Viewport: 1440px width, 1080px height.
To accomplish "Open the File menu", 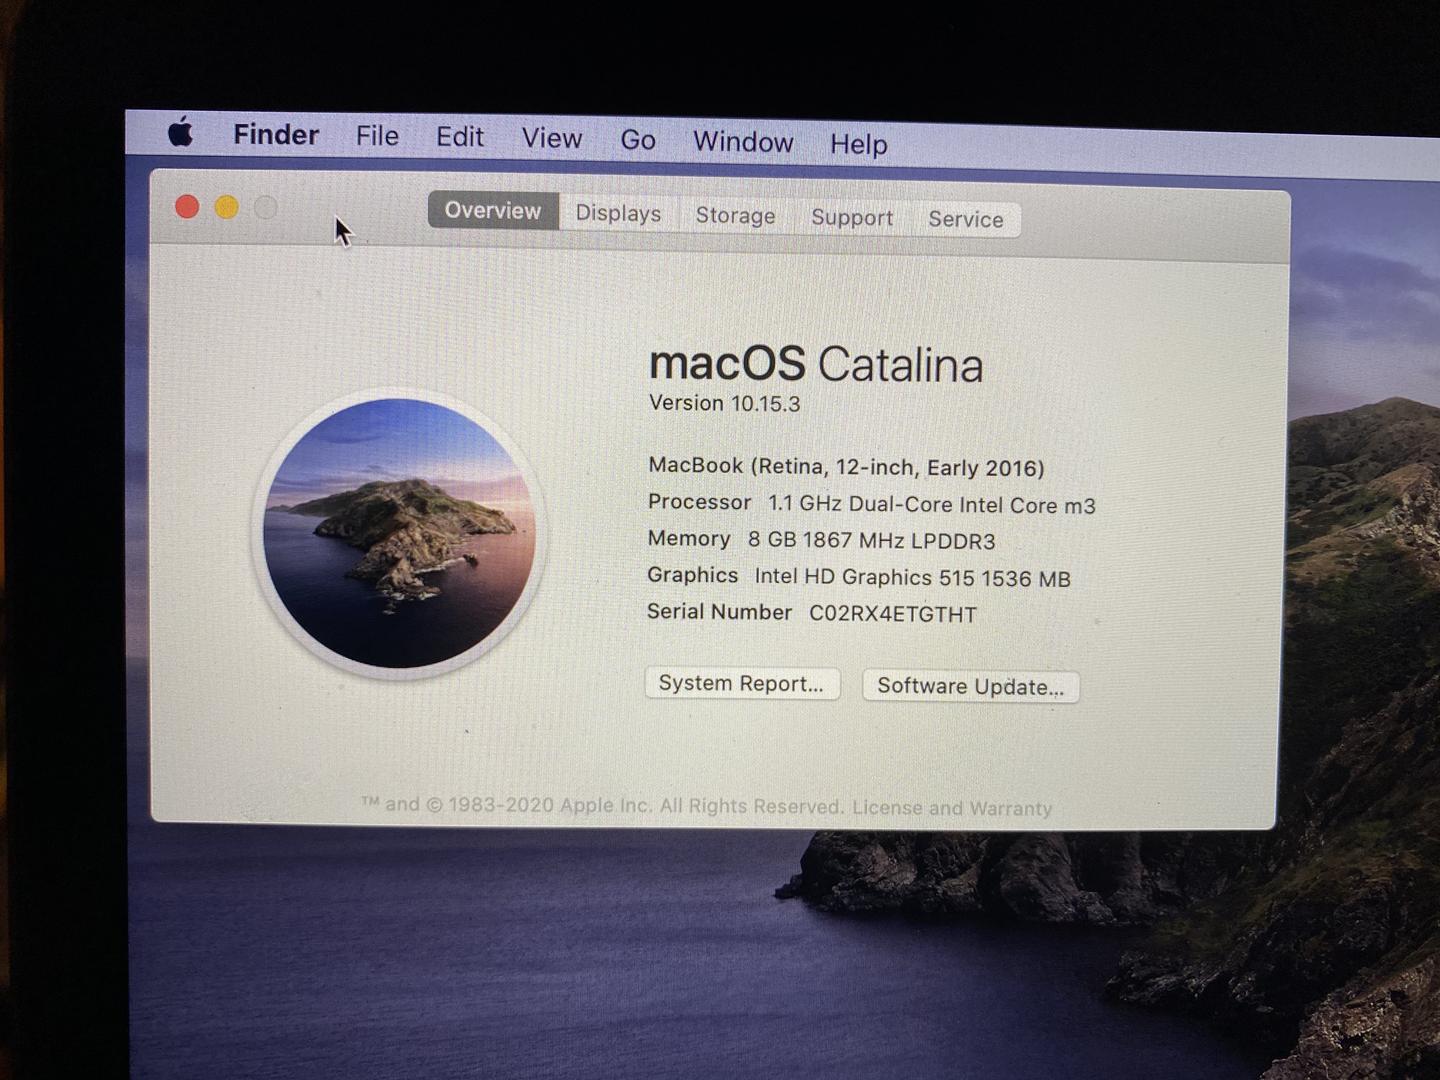I will tap(377, 136).
